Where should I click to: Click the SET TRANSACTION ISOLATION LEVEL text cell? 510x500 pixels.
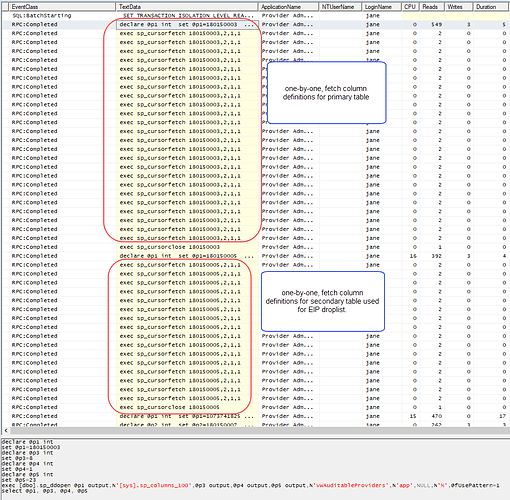tap(188, 16)
